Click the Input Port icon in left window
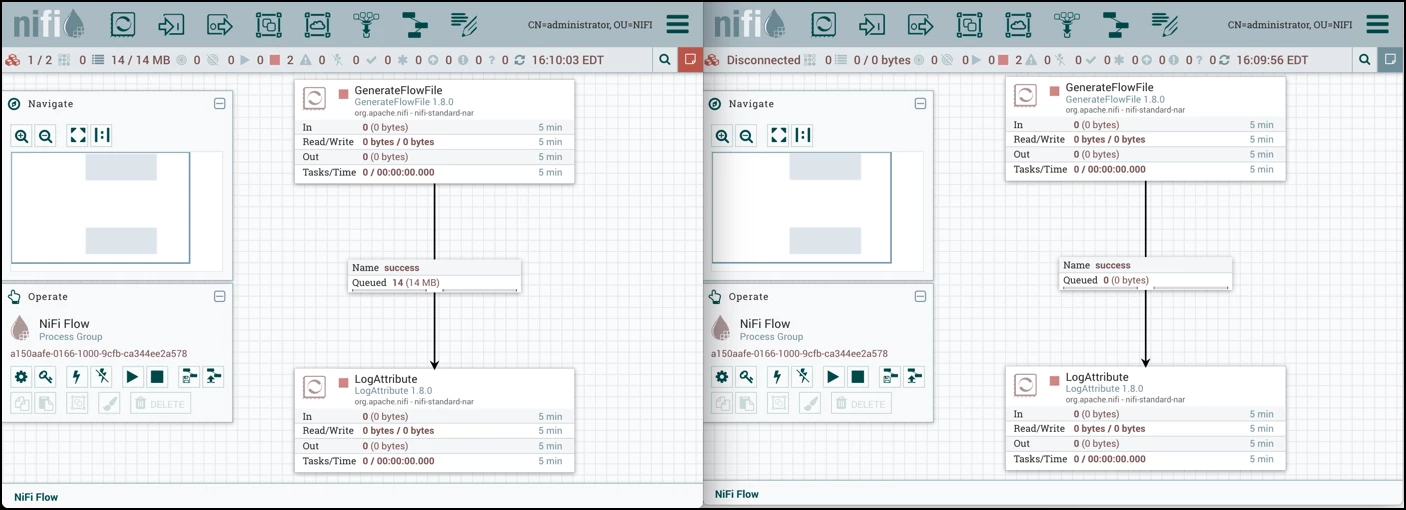 click(171, 24)
